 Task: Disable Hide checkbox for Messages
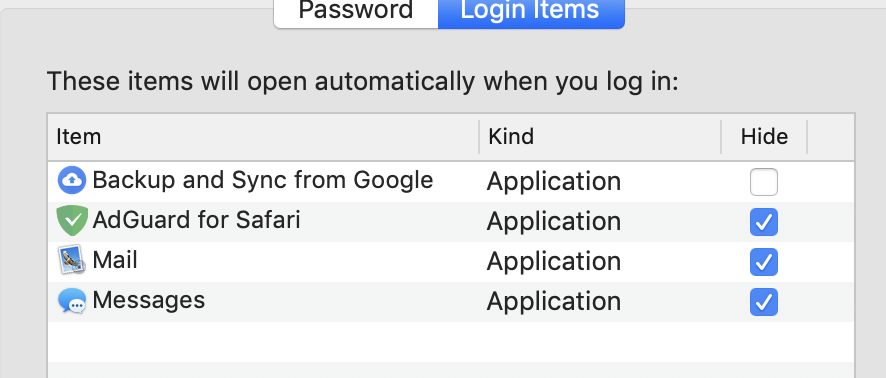(x=763, y=302)
